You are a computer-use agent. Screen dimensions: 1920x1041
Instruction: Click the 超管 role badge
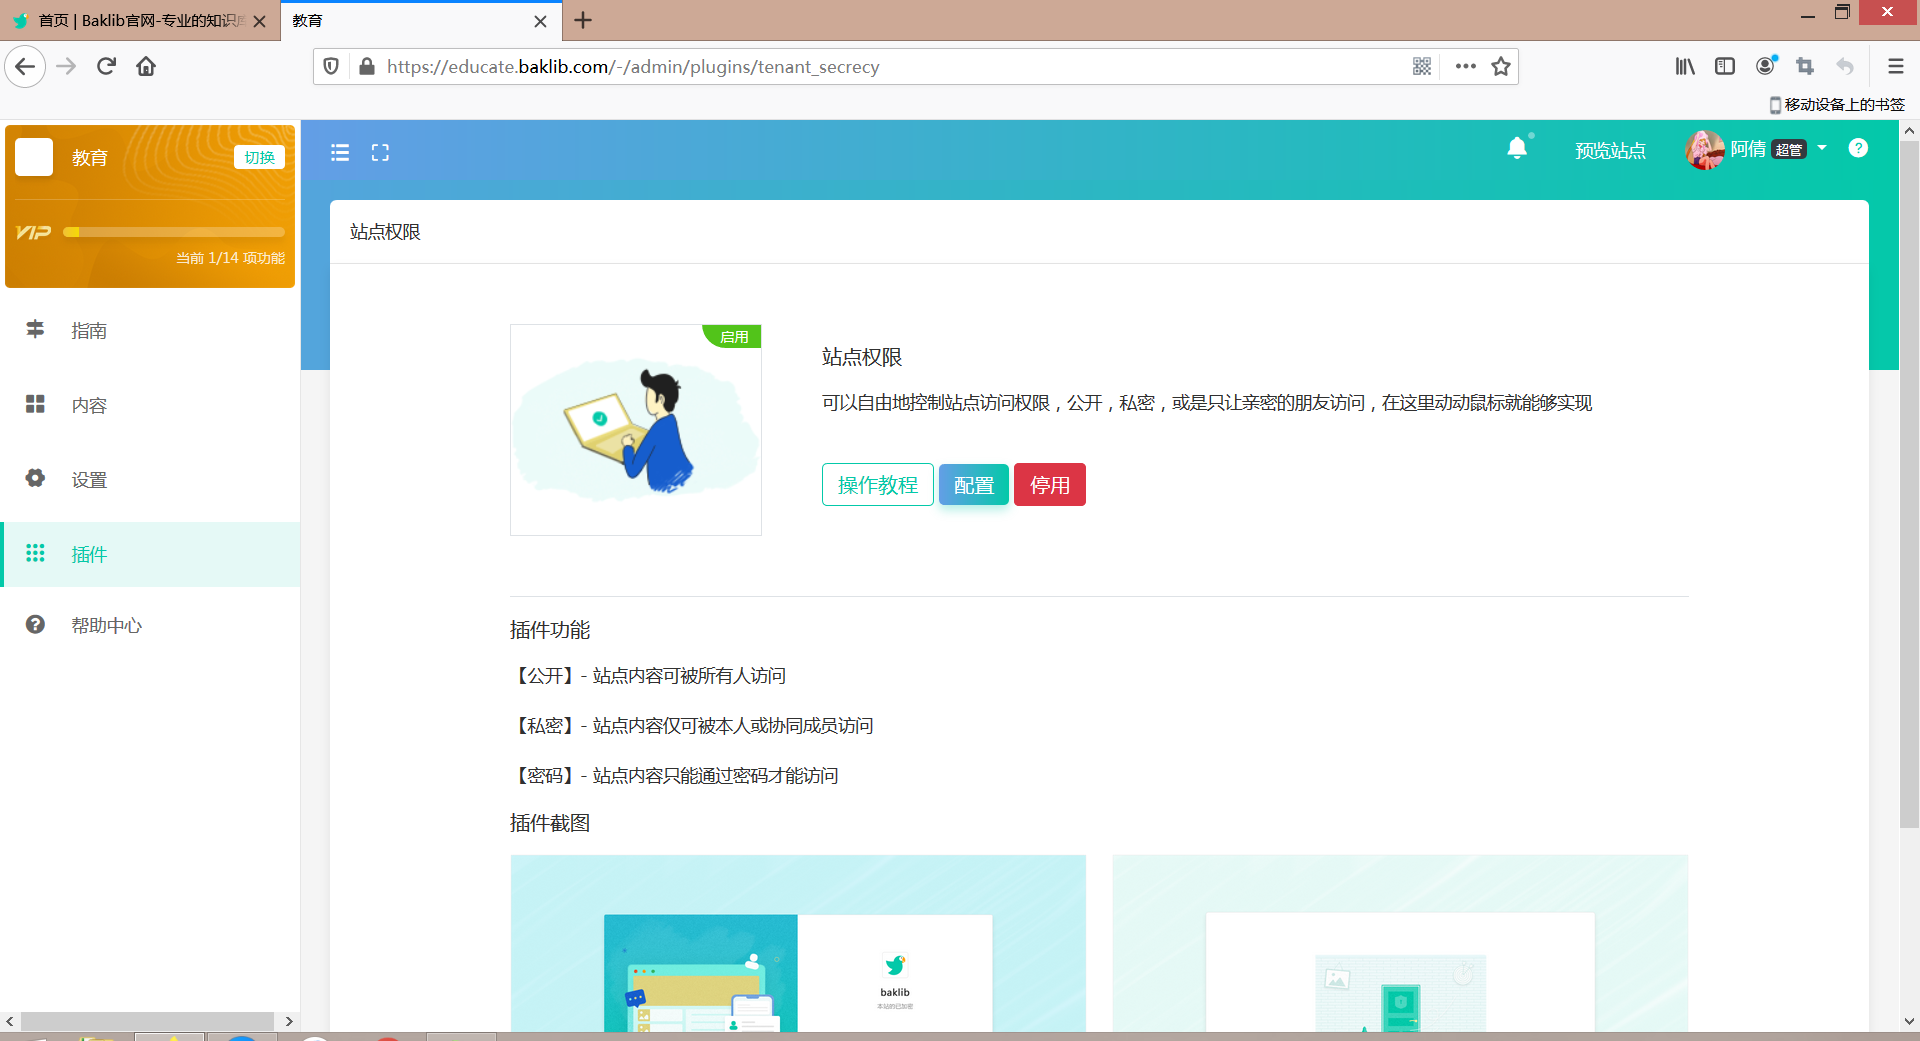(1789, 150)
